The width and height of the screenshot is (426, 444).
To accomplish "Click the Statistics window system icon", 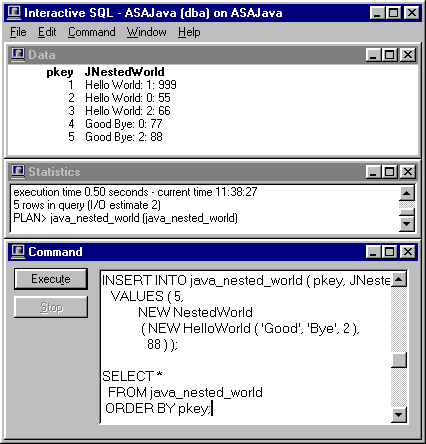I will (18, 172).
